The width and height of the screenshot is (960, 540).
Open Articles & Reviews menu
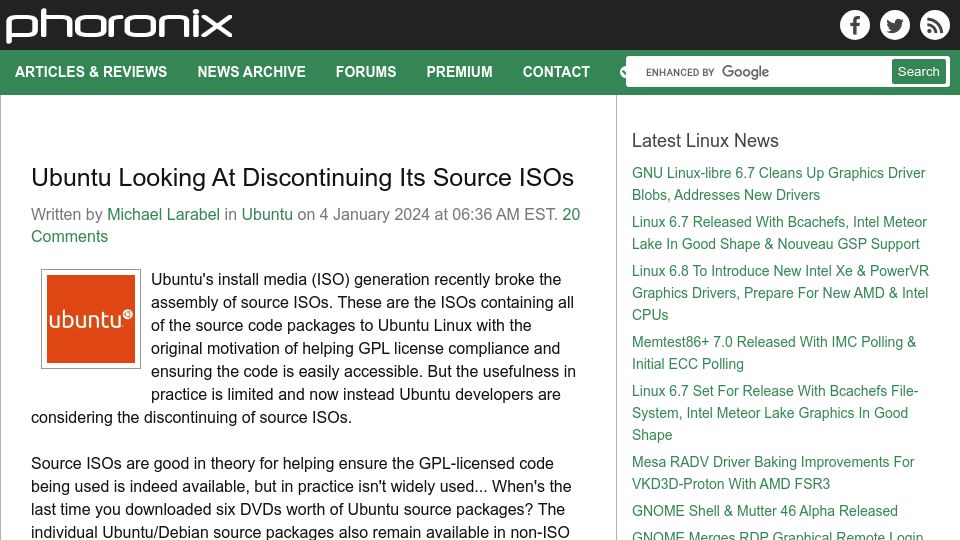tap(91, 72)
